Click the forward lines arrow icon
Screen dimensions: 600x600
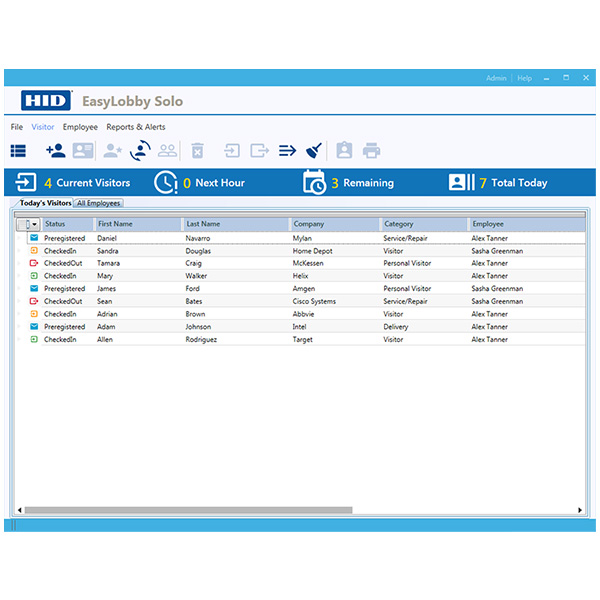(x=287, y=151)
